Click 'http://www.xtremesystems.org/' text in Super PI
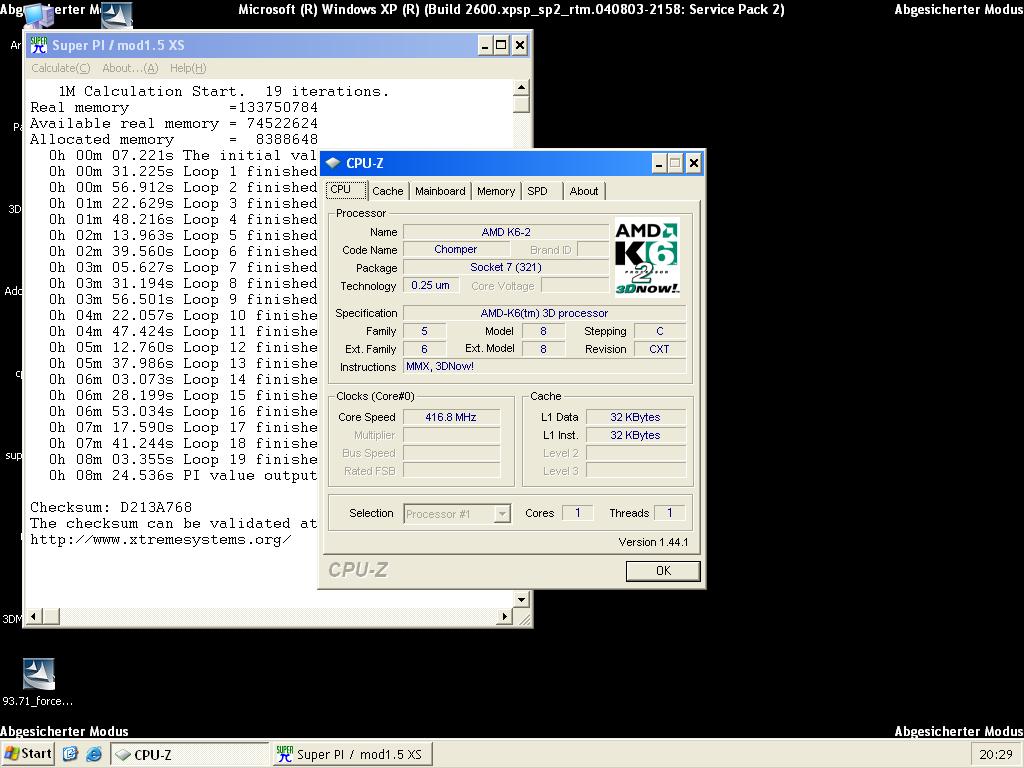The image size is (1024, 768). click(x=161, y=540)
